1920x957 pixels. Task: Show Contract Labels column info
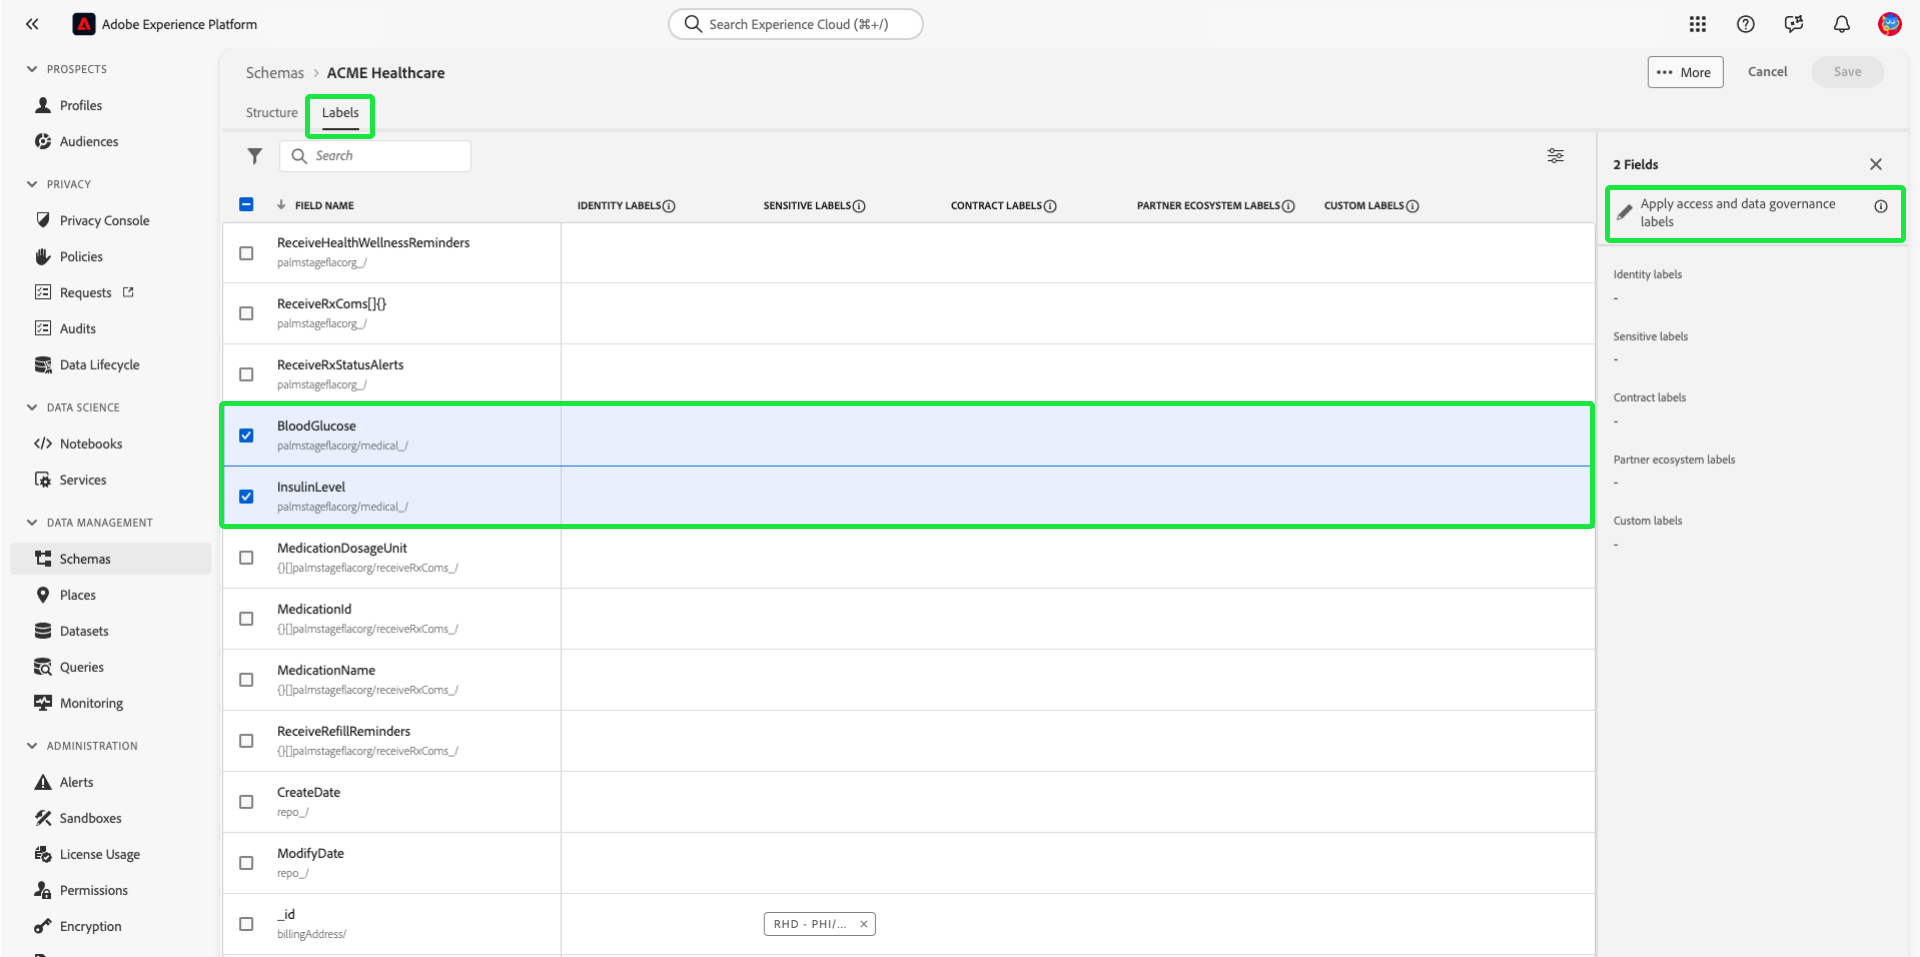tap(1050, 206)
